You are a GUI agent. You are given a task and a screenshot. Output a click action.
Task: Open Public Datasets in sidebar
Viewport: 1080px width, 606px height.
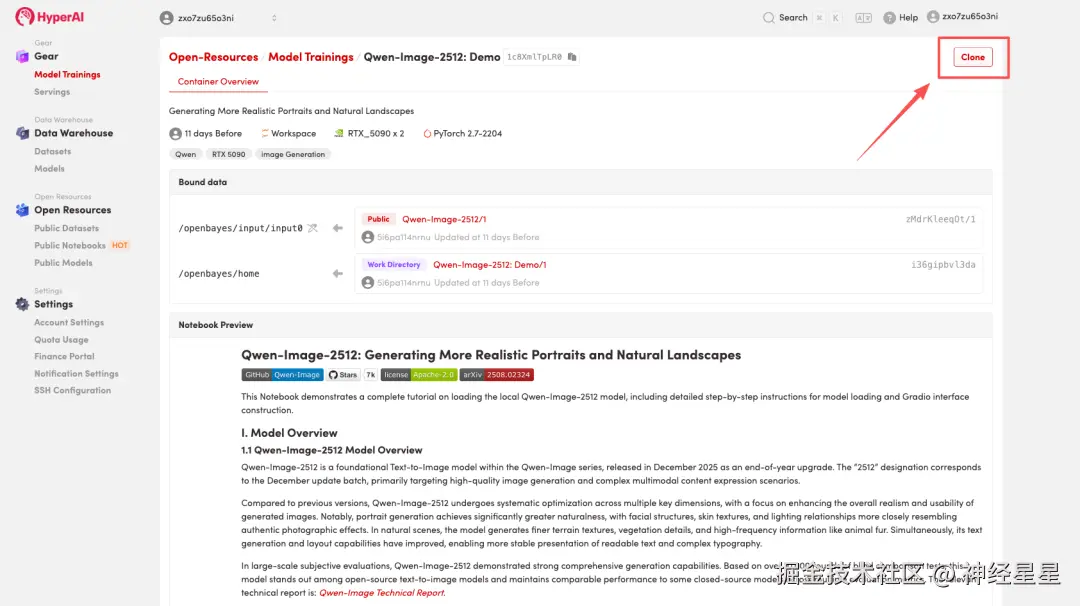[67, 228]
